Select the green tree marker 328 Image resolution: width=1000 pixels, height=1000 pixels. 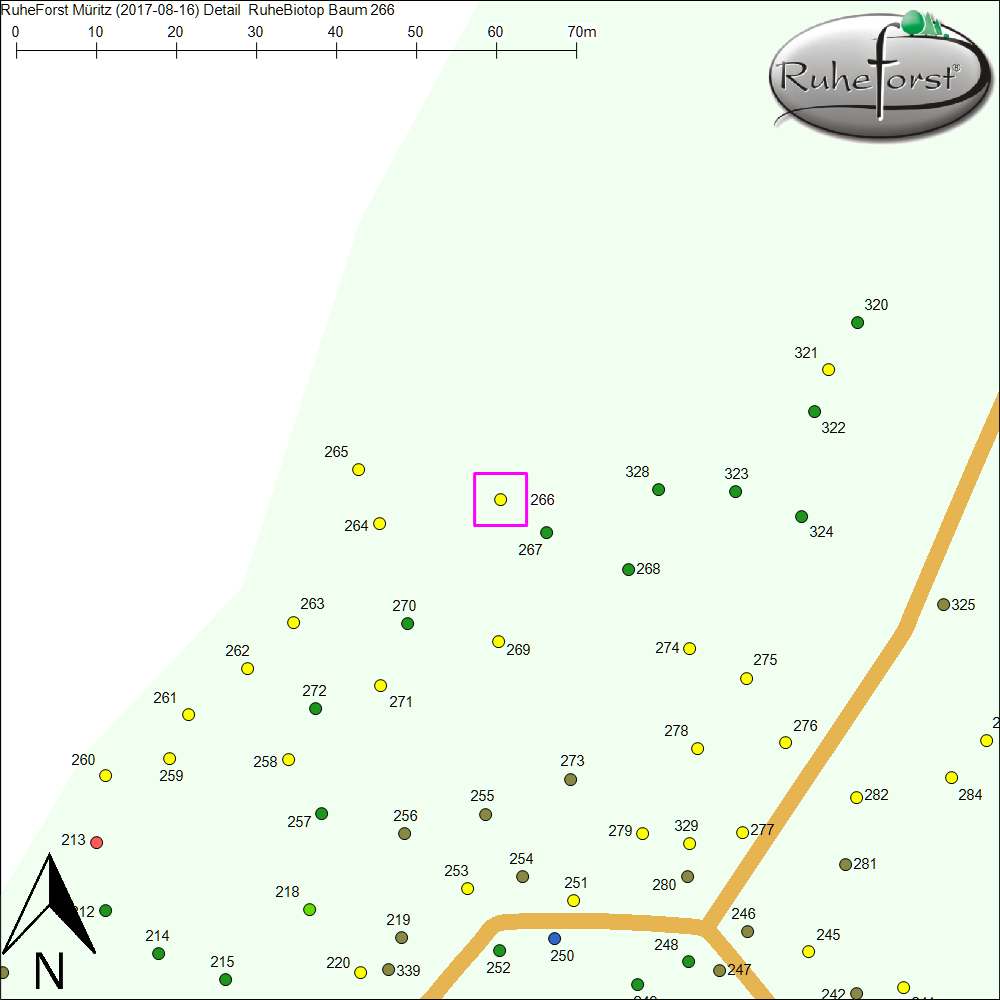[658, 489]
